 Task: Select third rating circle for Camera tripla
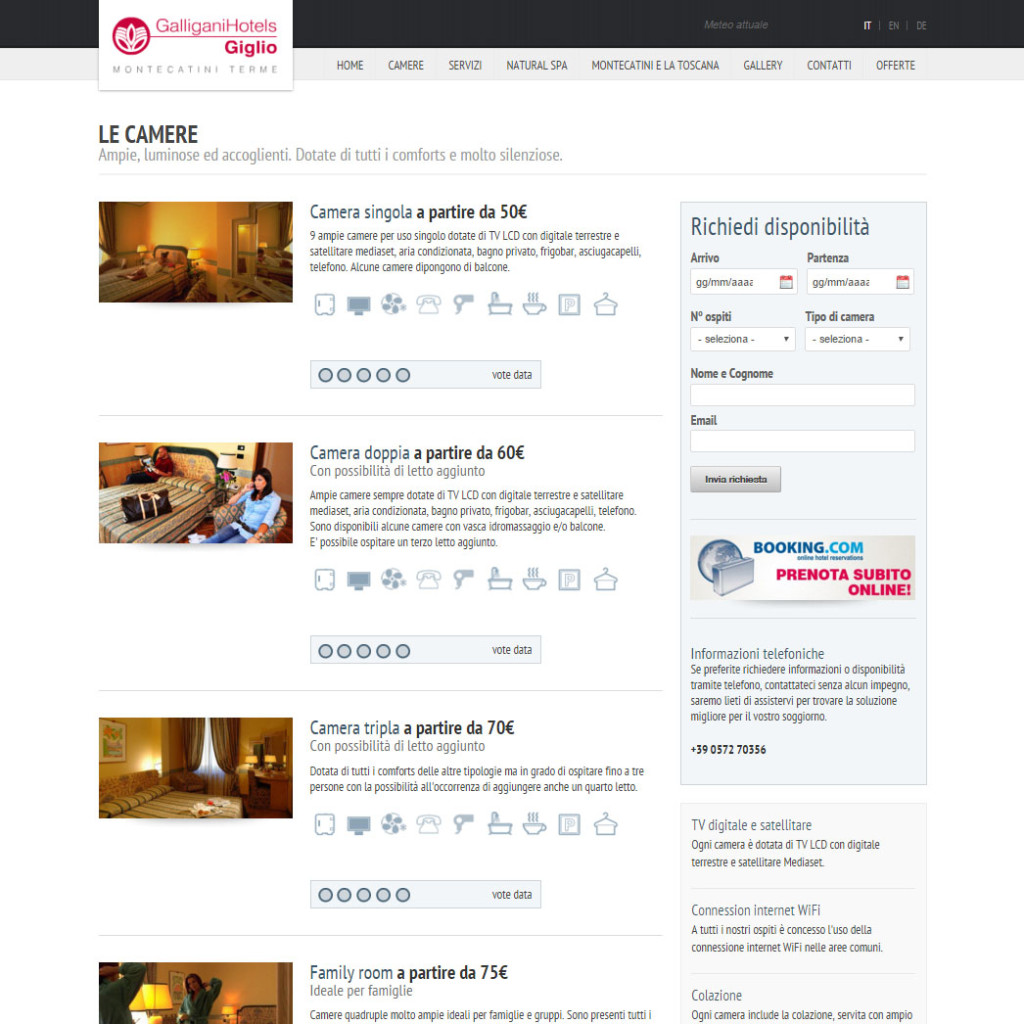point(364,895)
